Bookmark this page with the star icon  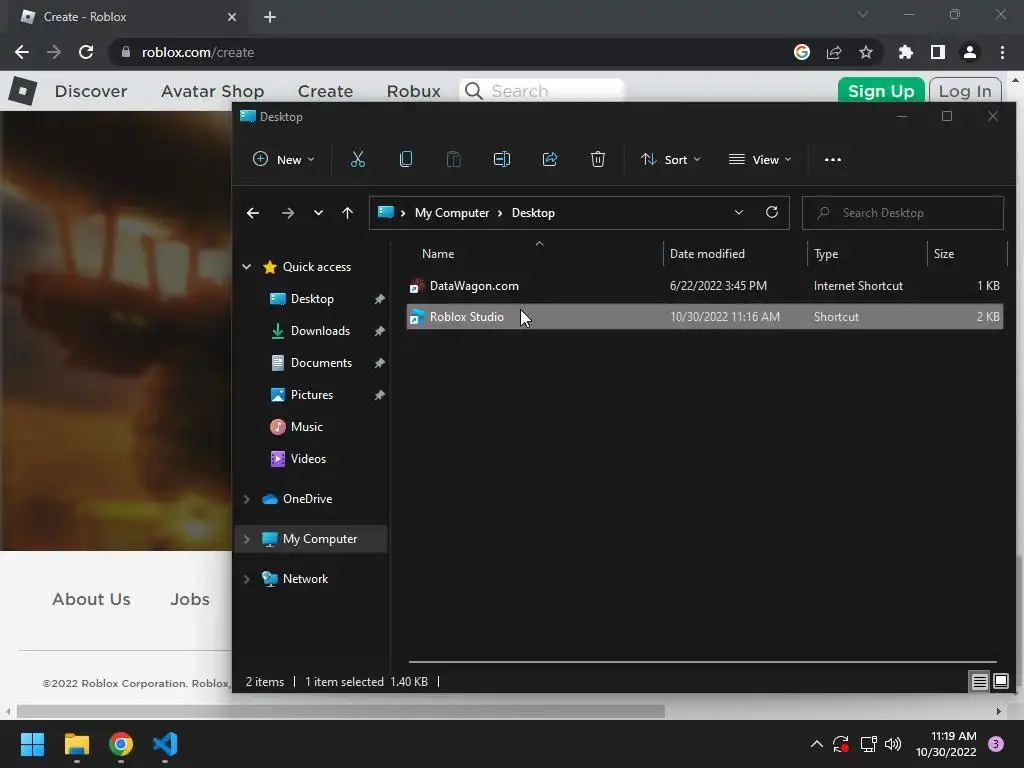click(866, 52)
